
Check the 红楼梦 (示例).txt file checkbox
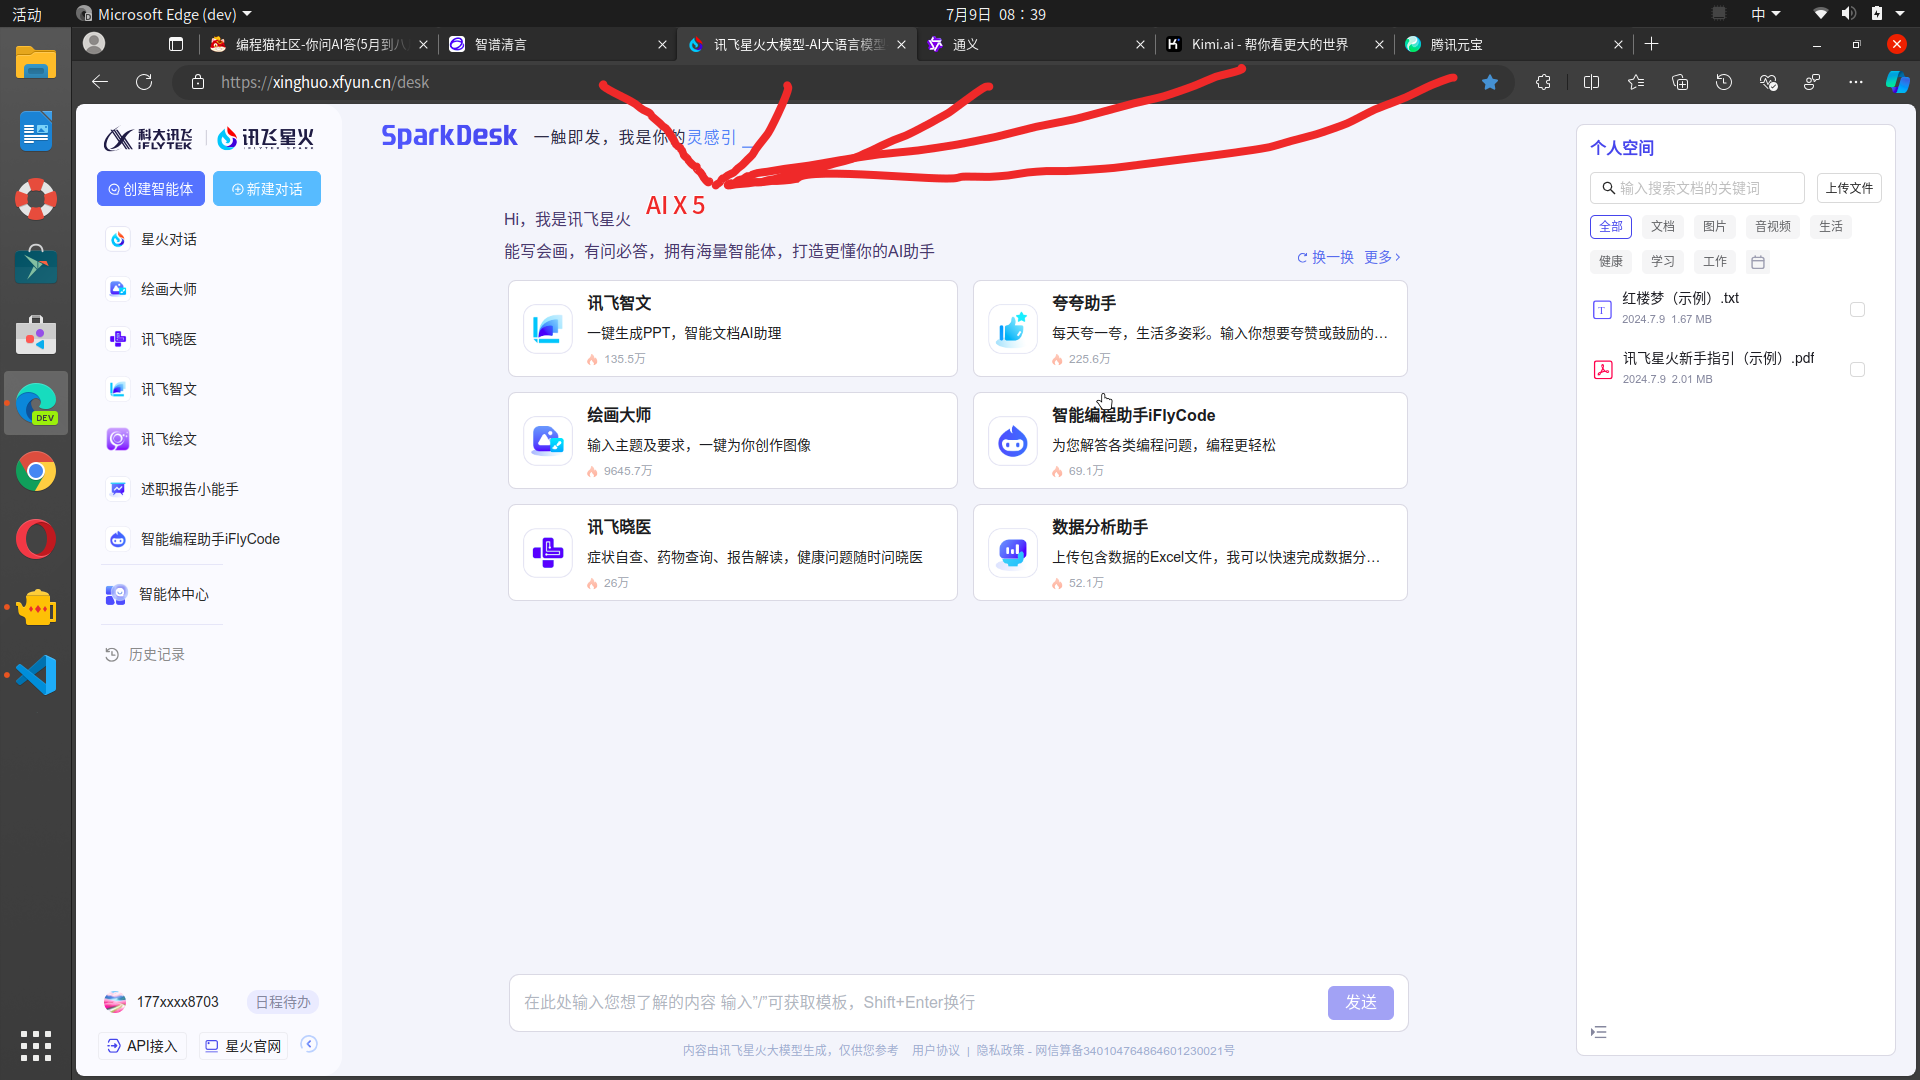pyautogui.click(x=1858, y=310)
